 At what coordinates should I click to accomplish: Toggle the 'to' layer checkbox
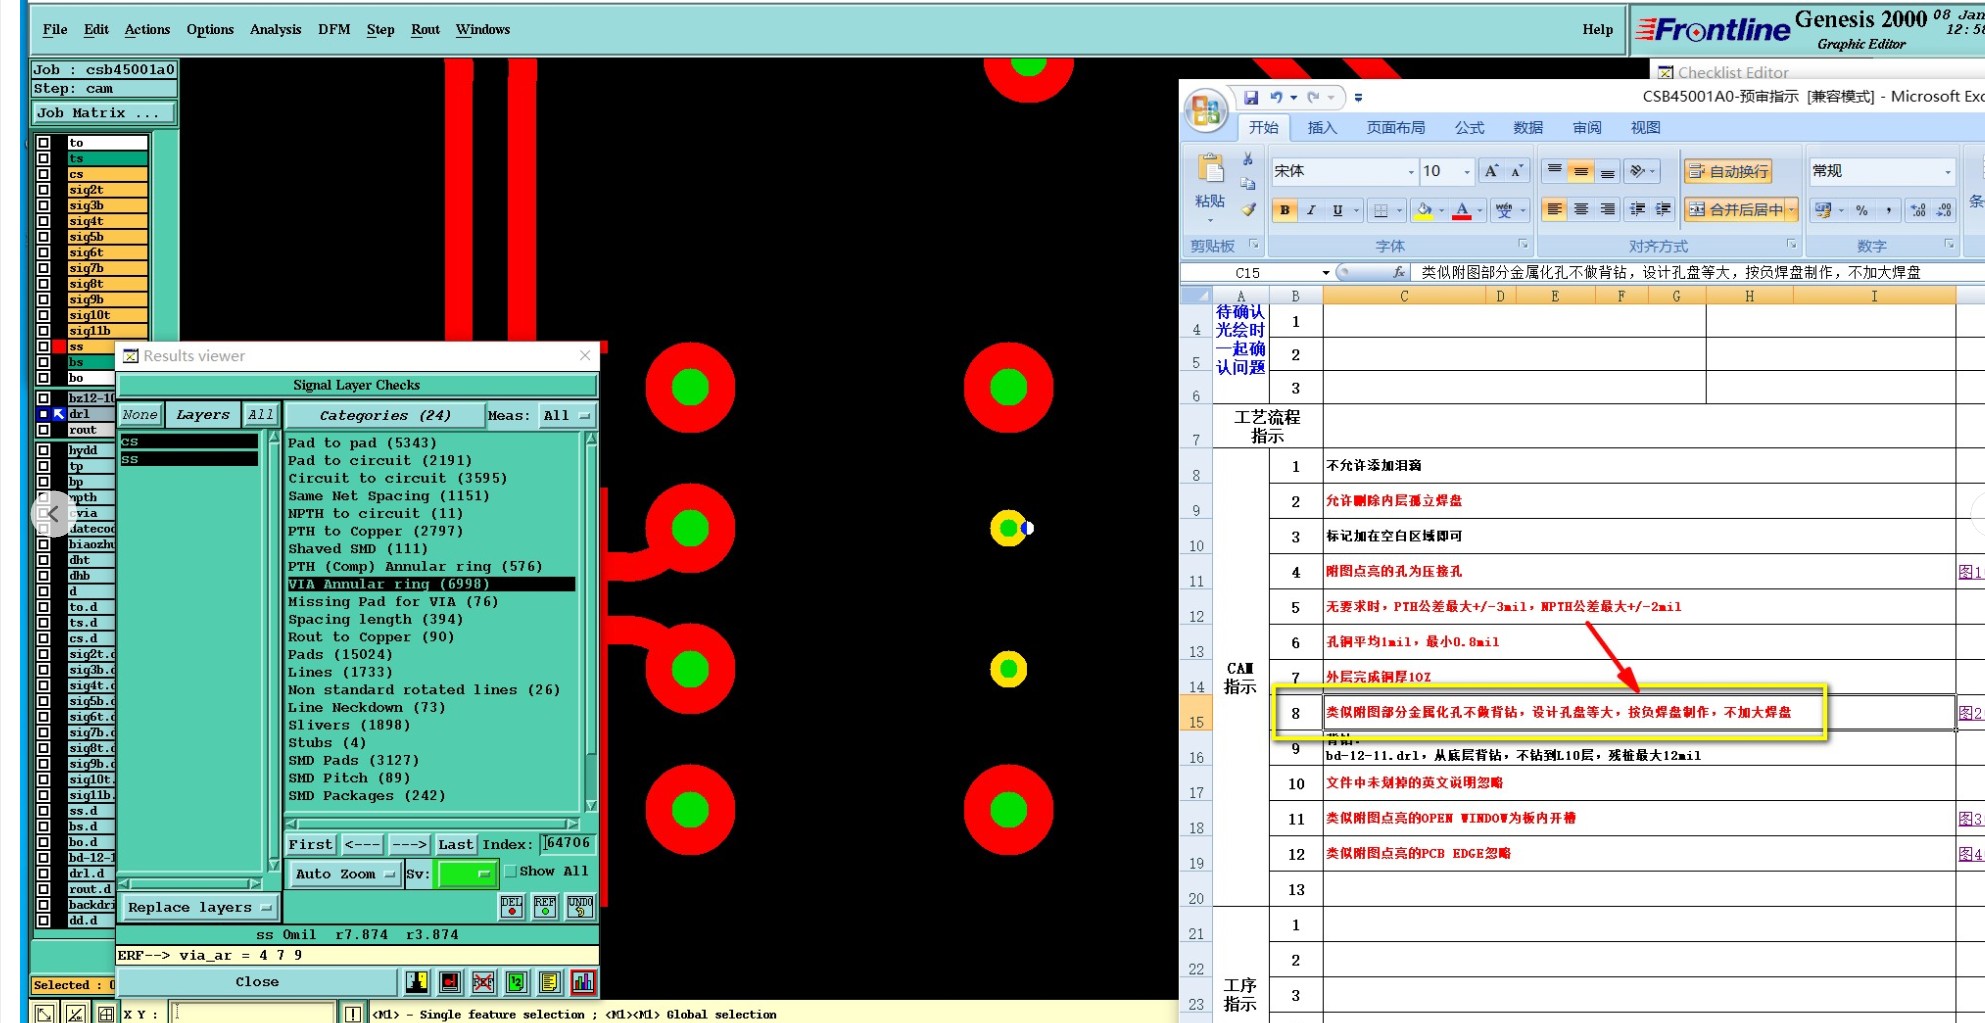click(43, 143)
